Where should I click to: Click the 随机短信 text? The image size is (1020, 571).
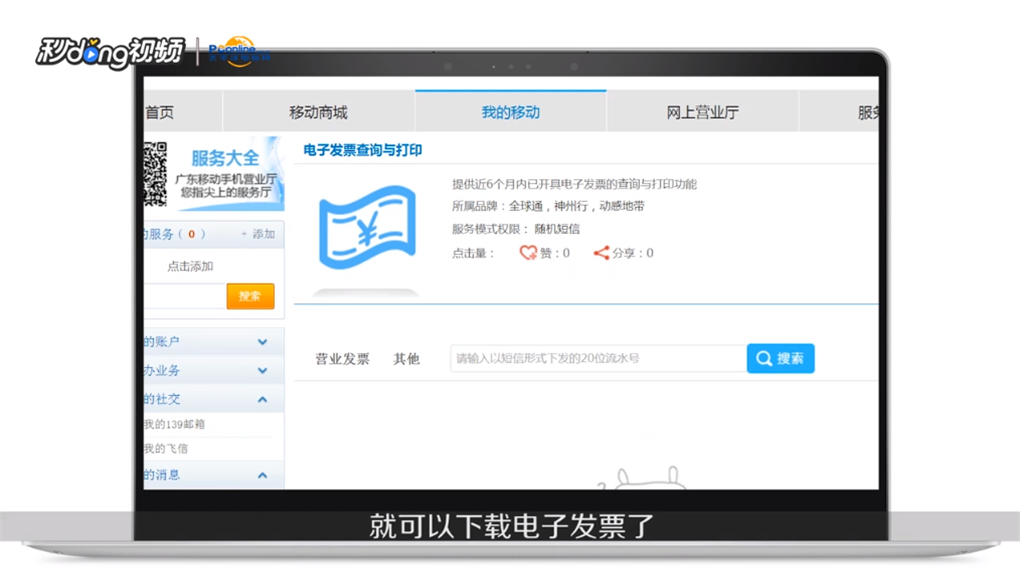click(557, 229)
